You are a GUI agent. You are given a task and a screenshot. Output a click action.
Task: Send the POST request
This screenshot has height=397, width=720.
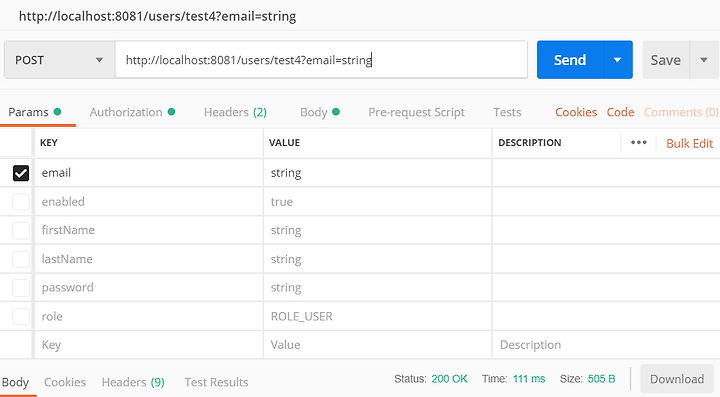tap(570, 60)
